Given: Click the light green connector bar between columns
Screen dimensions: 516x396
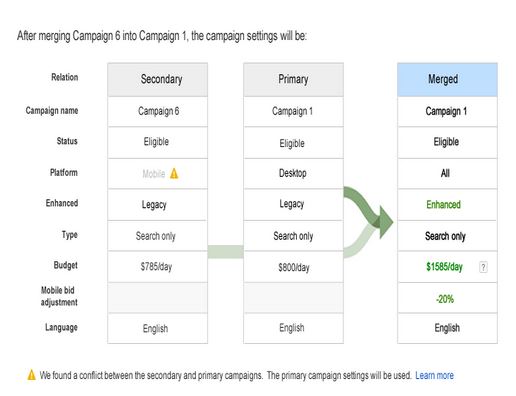Looking at the screenshot, I should 225,252.
